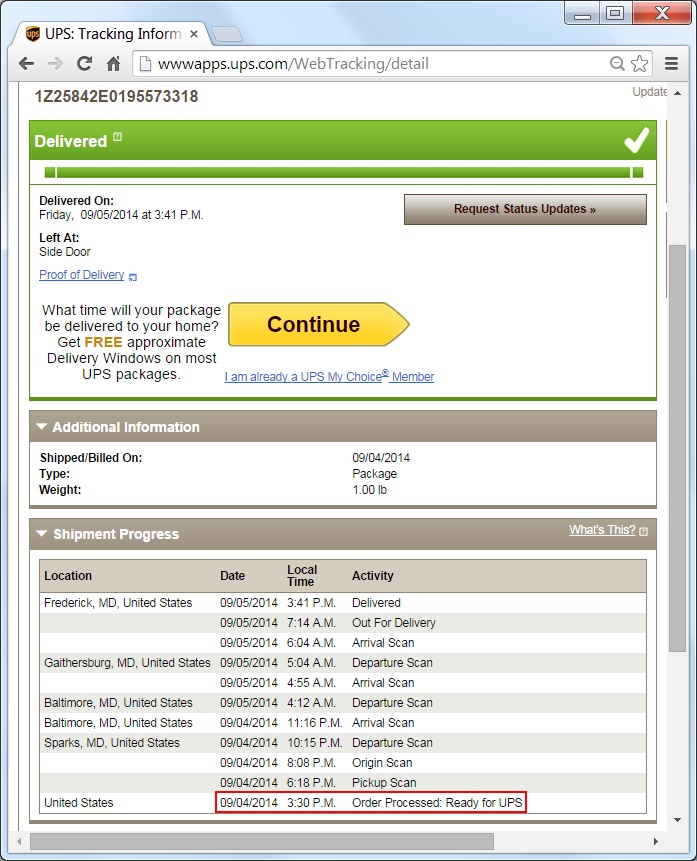Reload the page with refresh icon
This screenshot has height=861, width=697.
pyautogui.click(x=85, y=64)
